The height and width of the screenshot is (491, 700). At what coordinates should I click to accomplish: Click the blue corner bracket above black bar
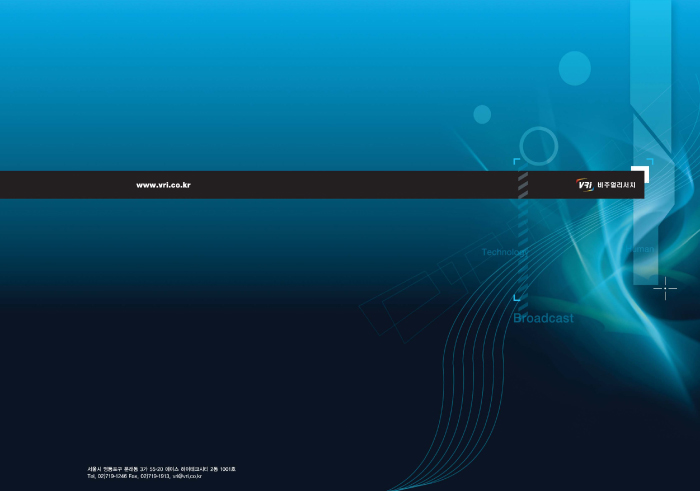tap(516, 161)
